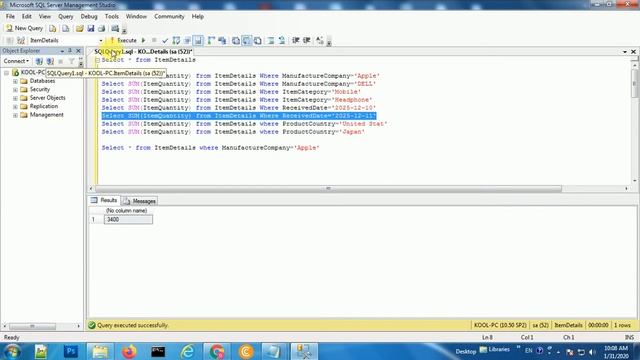Click the Object Explorer horizontal scrollbar

point(32,326)
